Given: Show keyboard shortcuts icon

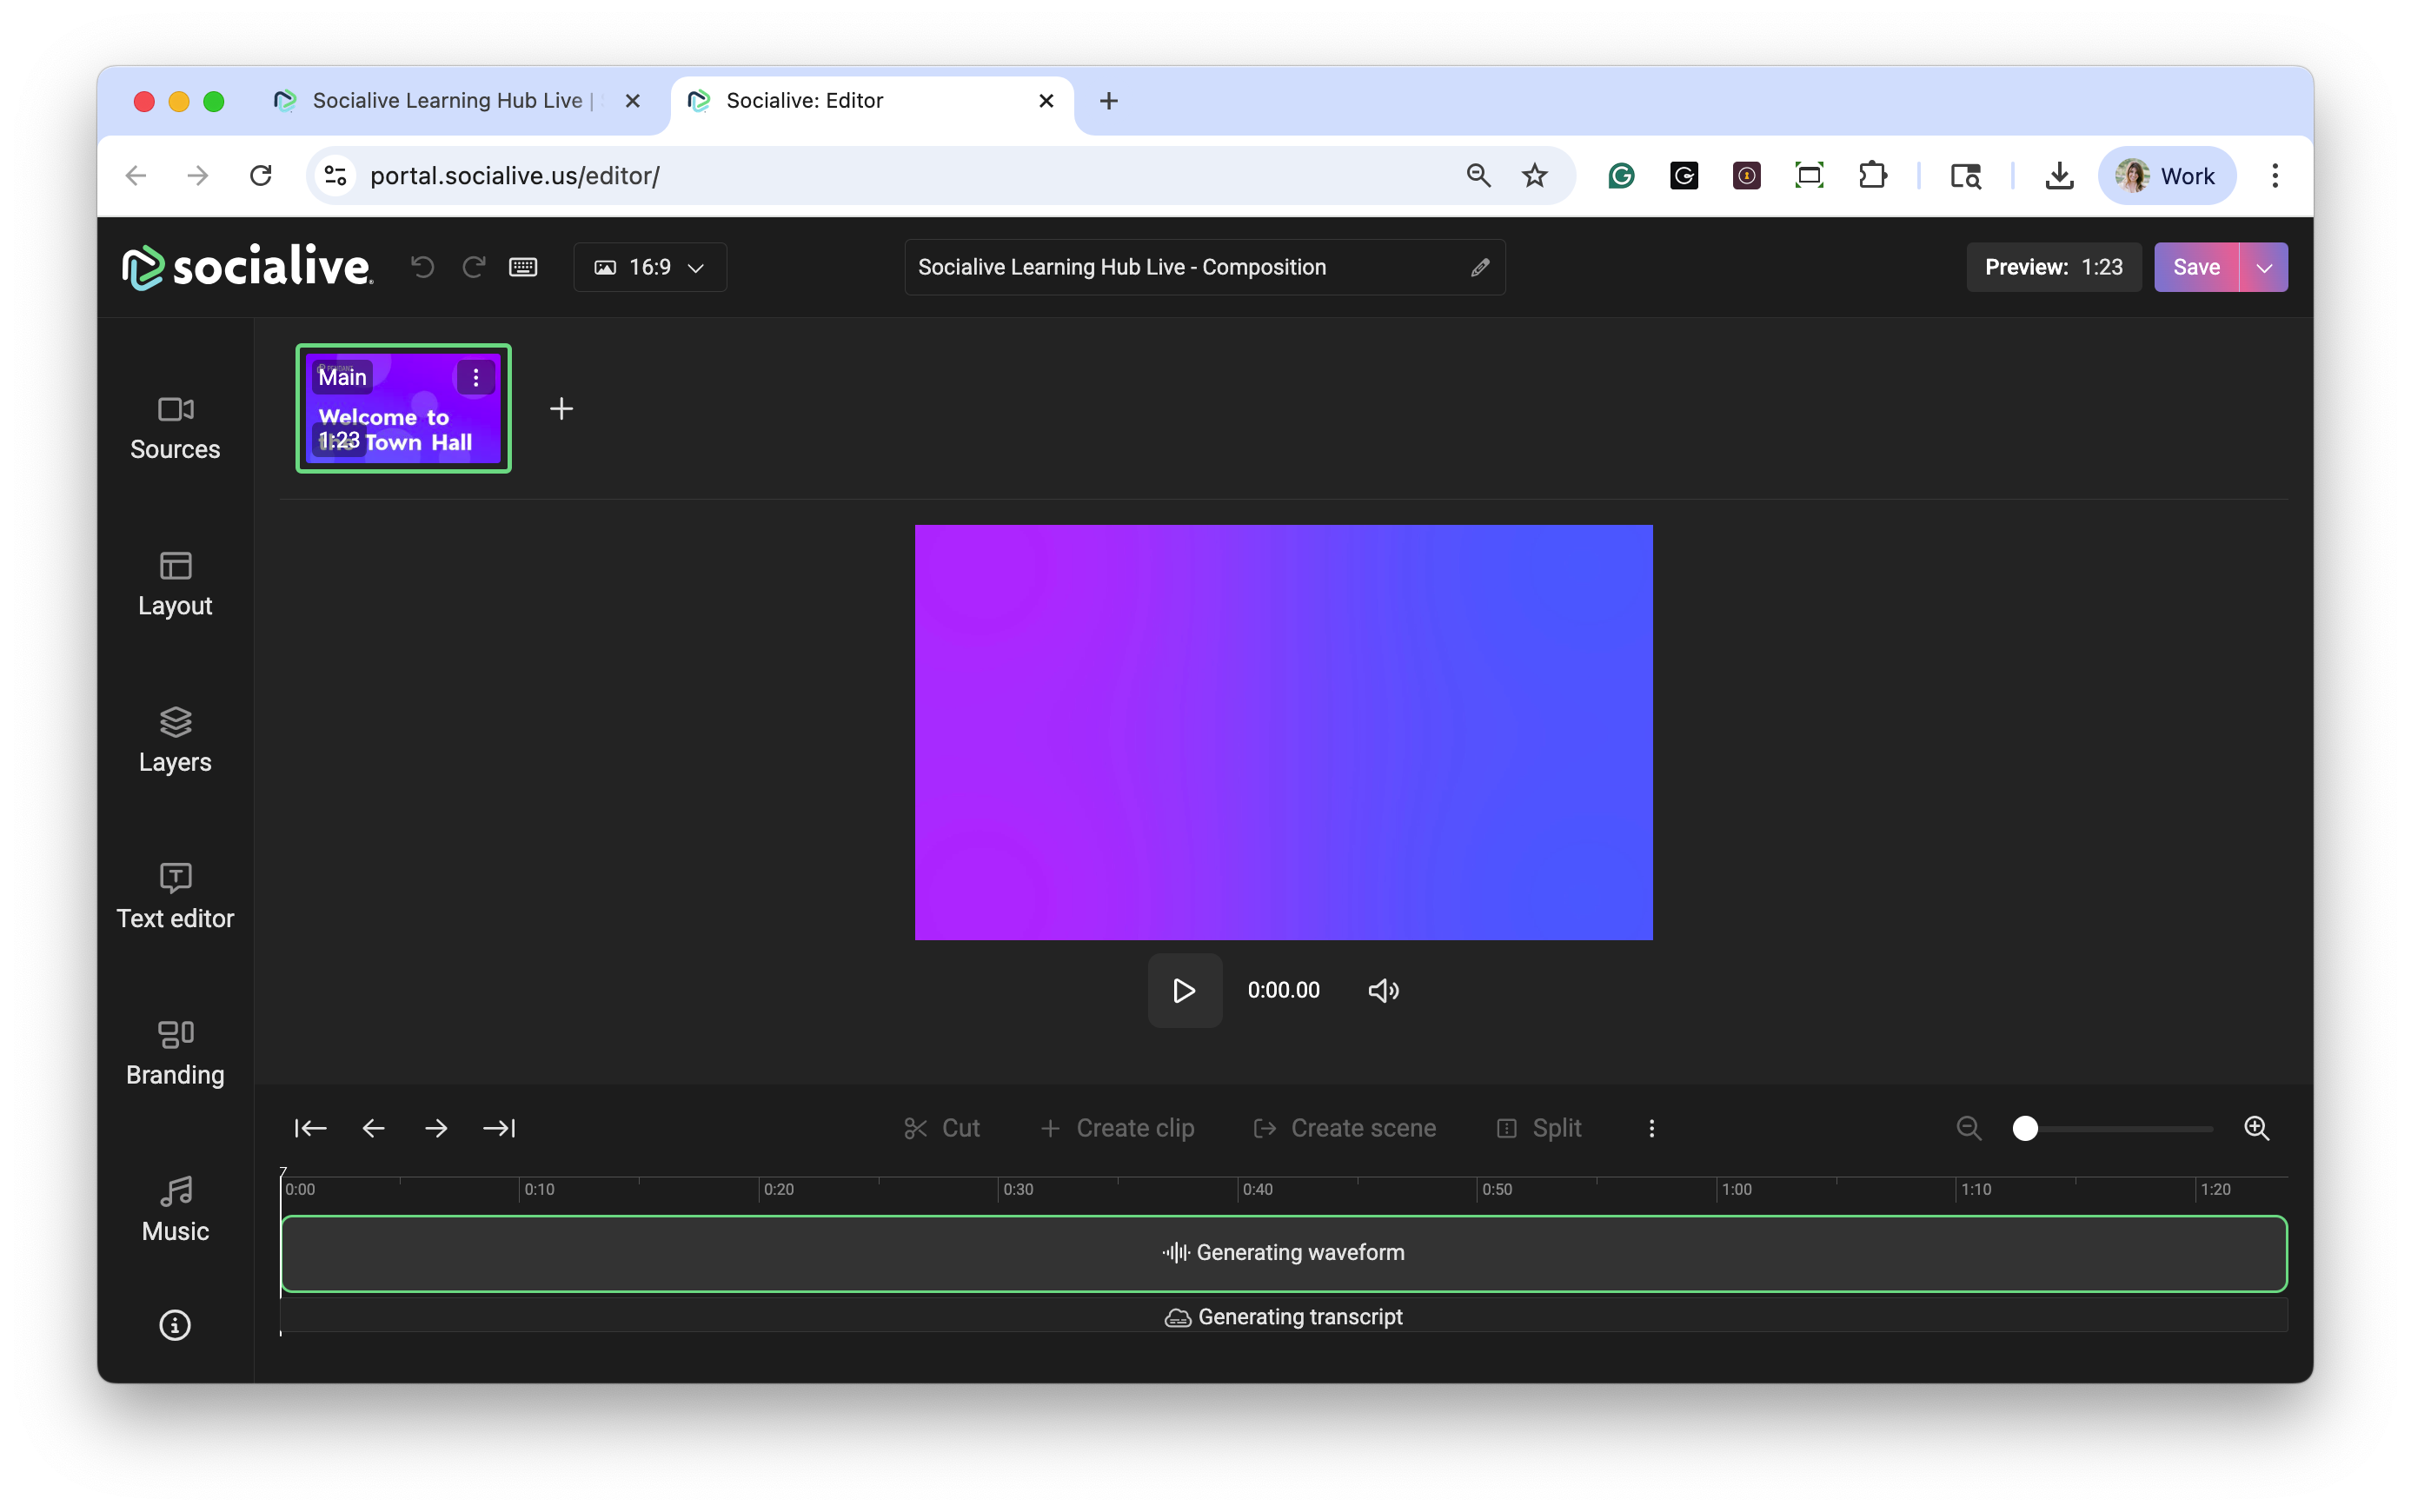Looking at the screenshot, I should tap(523, 267).
